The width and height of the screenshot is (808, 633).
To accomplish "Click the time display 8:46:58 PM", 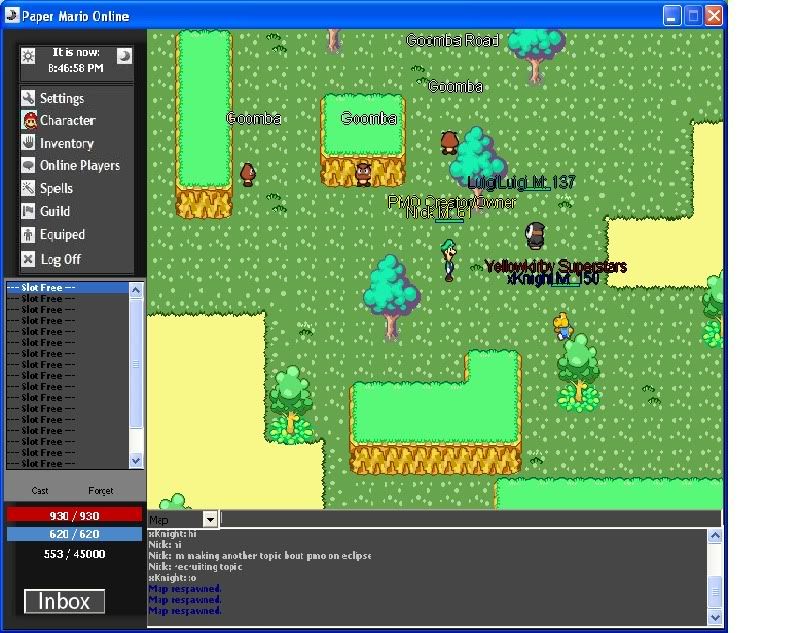I will pyautogui.click(x=76, y=68).
